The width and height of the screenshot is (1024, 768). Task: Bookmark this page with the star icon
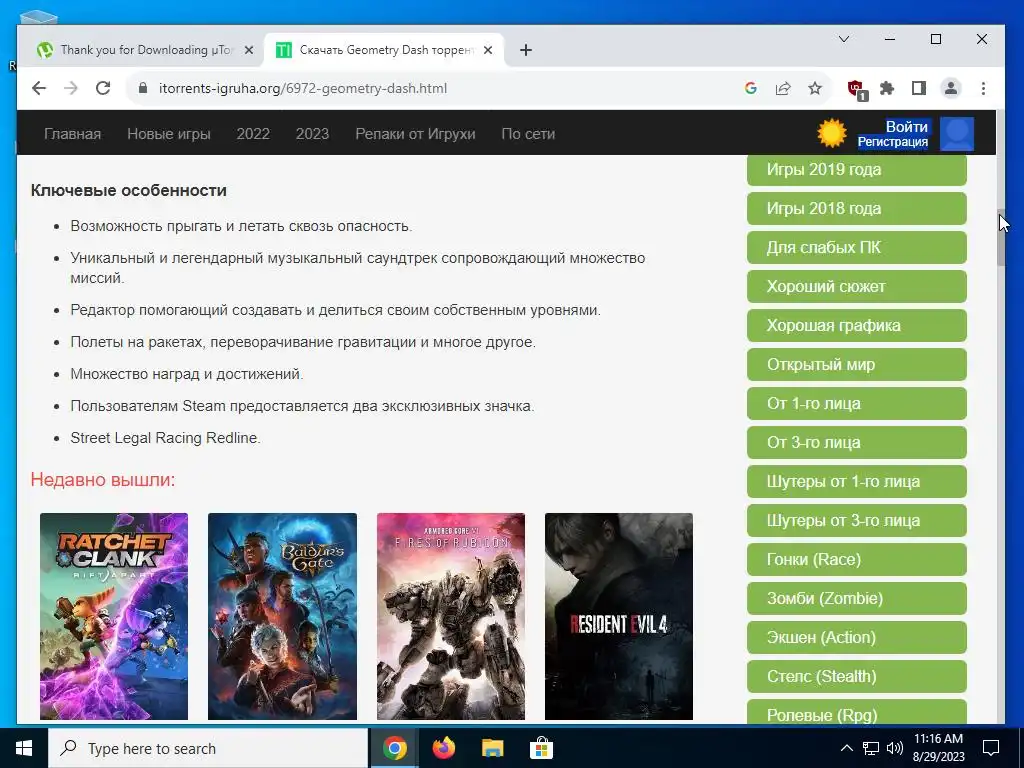click(x=814, y=88)
